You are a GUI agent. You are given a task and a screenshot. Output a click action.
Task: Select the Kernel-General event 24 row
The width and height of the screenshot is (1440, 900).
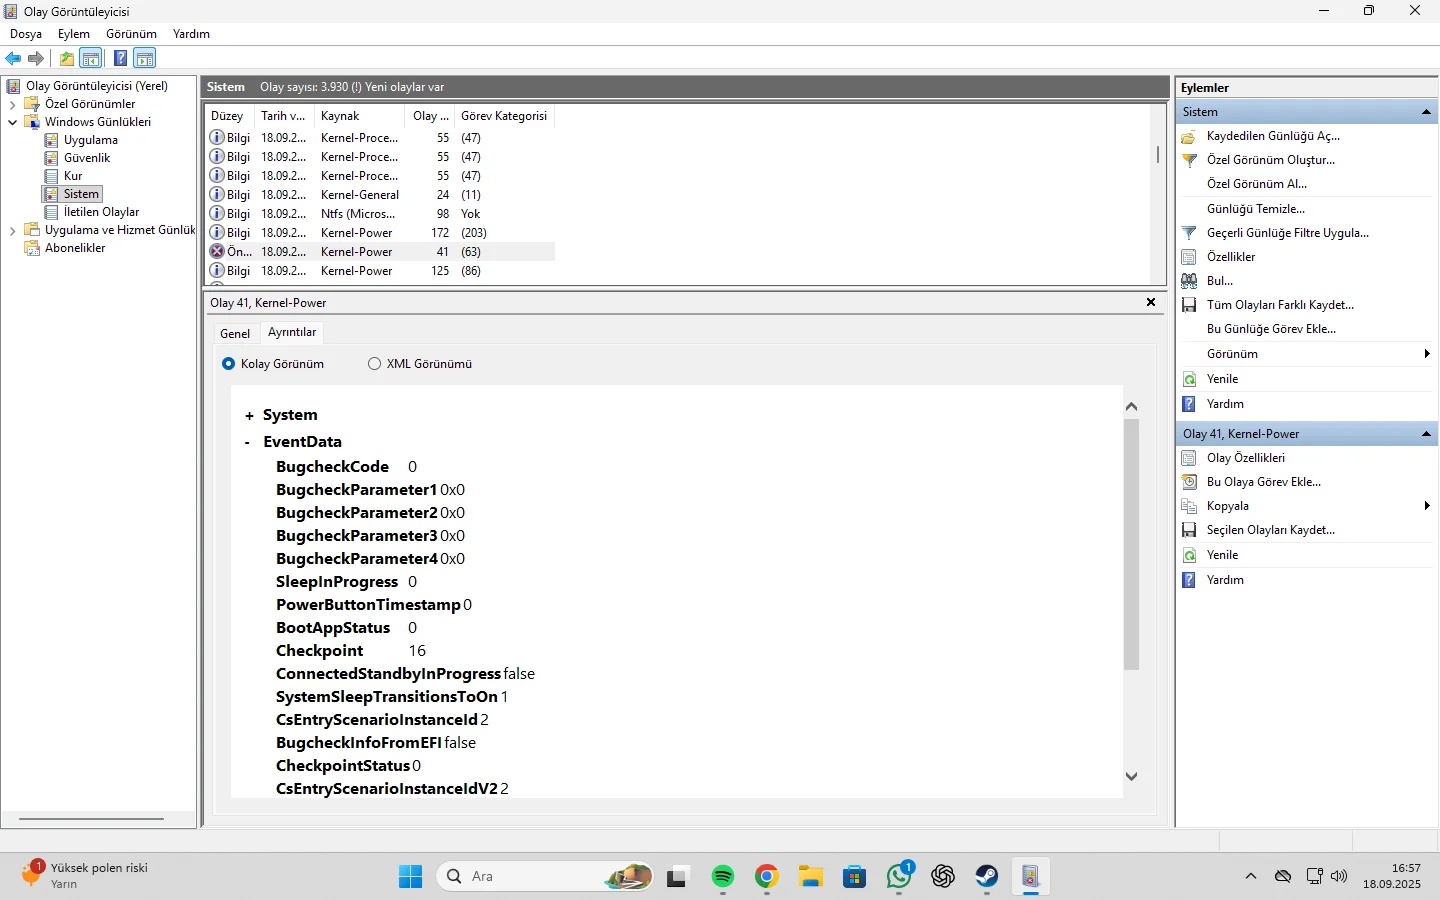pos(380,195)
